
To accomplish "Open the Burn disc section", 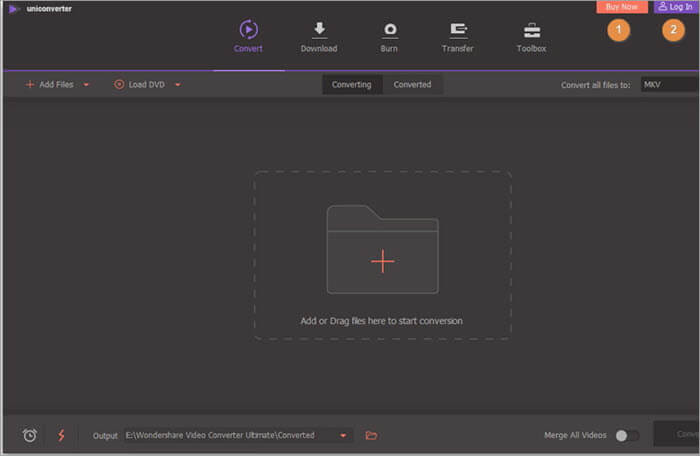I will pyautogui.click(x=389, y=30).
